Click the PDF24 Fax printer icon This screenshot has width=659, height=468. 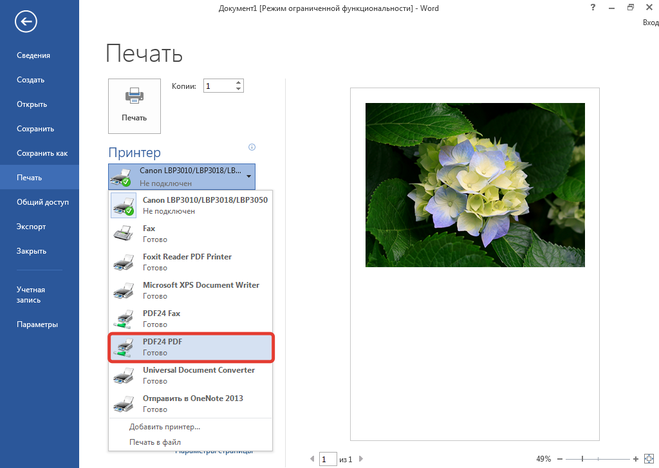coord(124,318)
